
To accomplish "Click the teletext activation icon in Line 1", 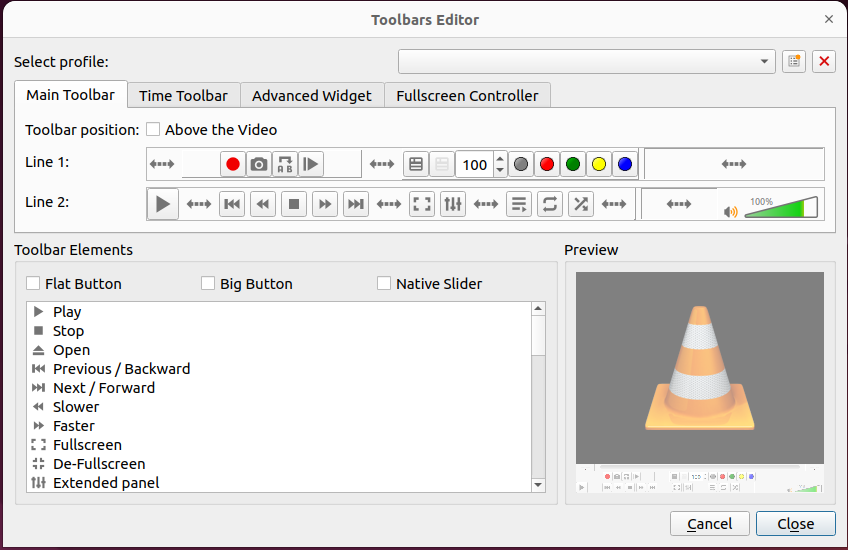I will [x=416, y=164].
